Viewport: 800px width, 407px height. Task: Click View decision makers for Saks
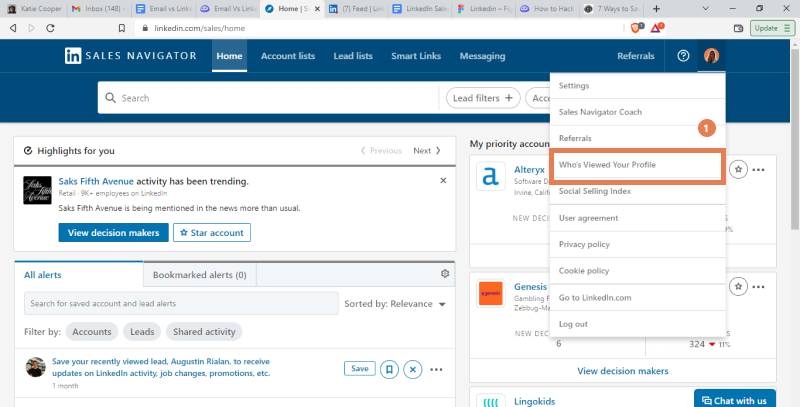[113, 233]
